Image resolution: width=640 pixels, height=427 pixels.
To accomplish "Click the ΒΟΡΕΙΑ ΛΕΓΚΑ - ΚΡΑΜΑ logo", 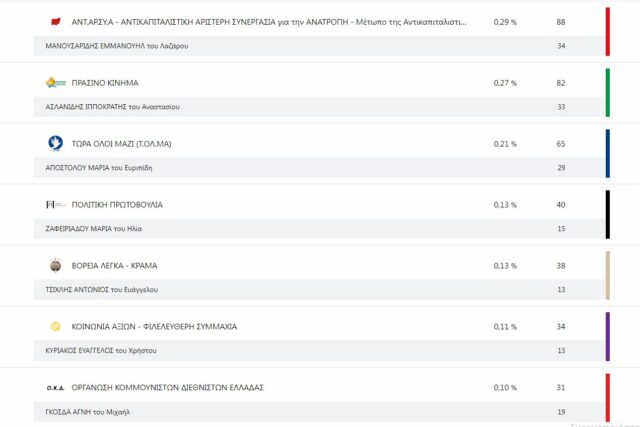I will coord(55,265).
